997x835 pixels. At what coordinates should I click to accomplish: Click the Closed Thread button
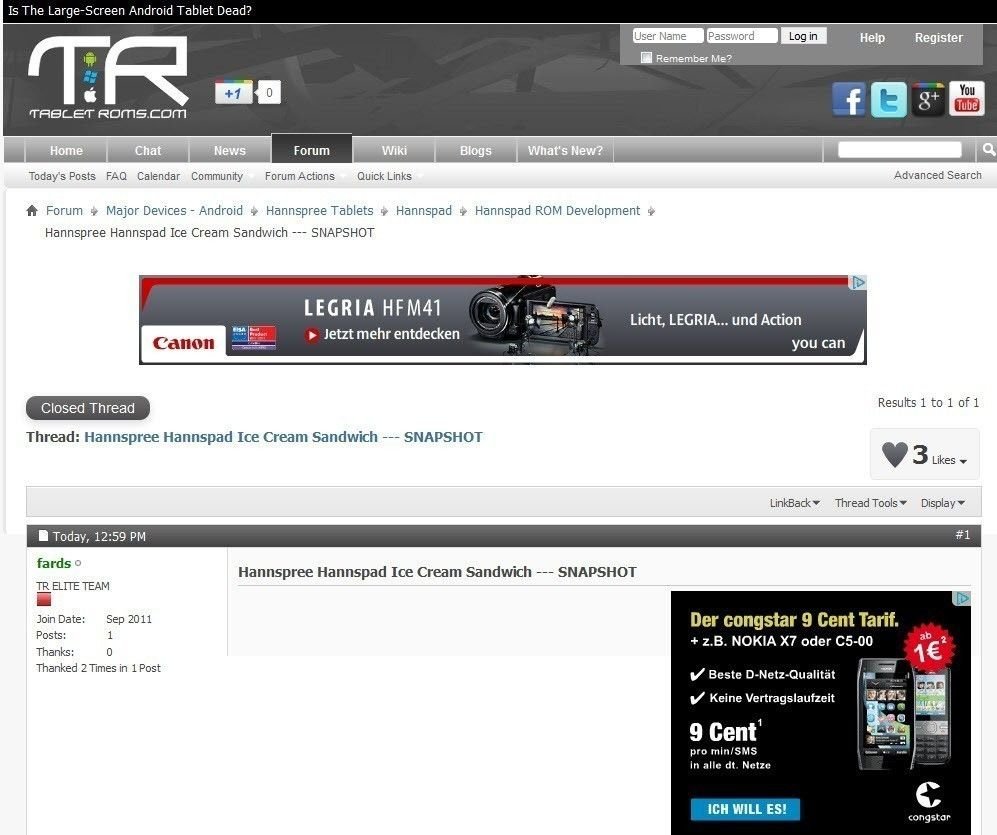(88, 408)
